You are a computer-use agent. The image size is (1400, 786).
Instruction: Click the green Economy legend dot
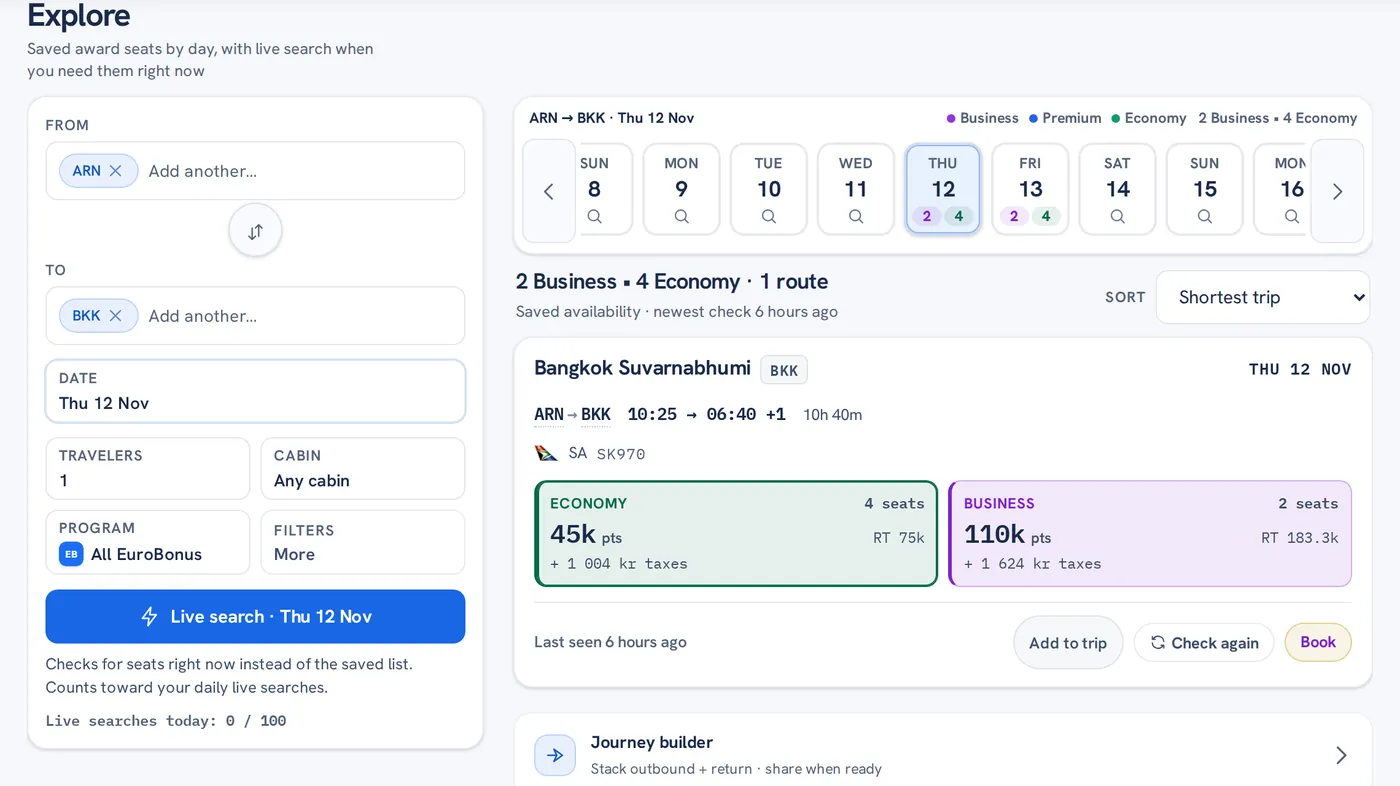click(1116, 118)
